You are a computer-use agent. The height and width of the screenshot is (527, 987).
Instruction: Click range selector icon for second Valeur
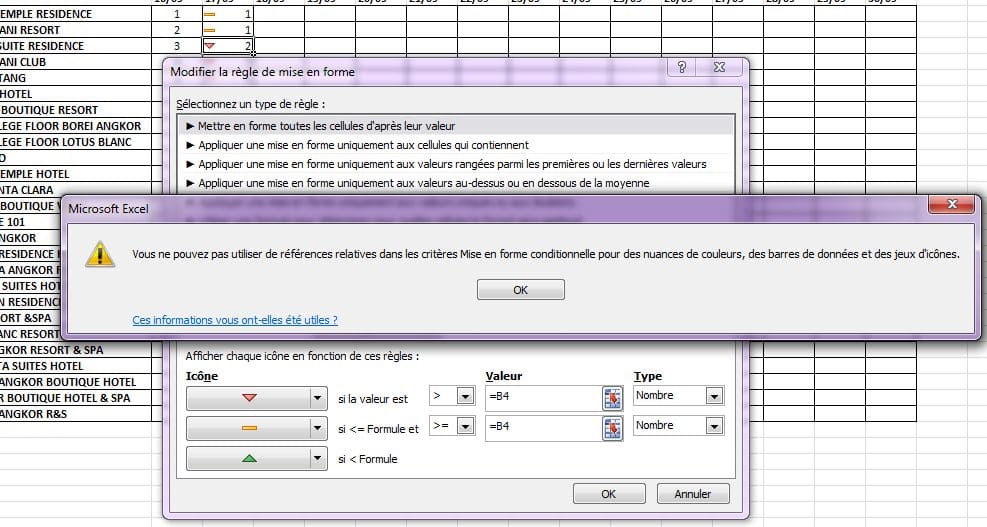[612, 428]
